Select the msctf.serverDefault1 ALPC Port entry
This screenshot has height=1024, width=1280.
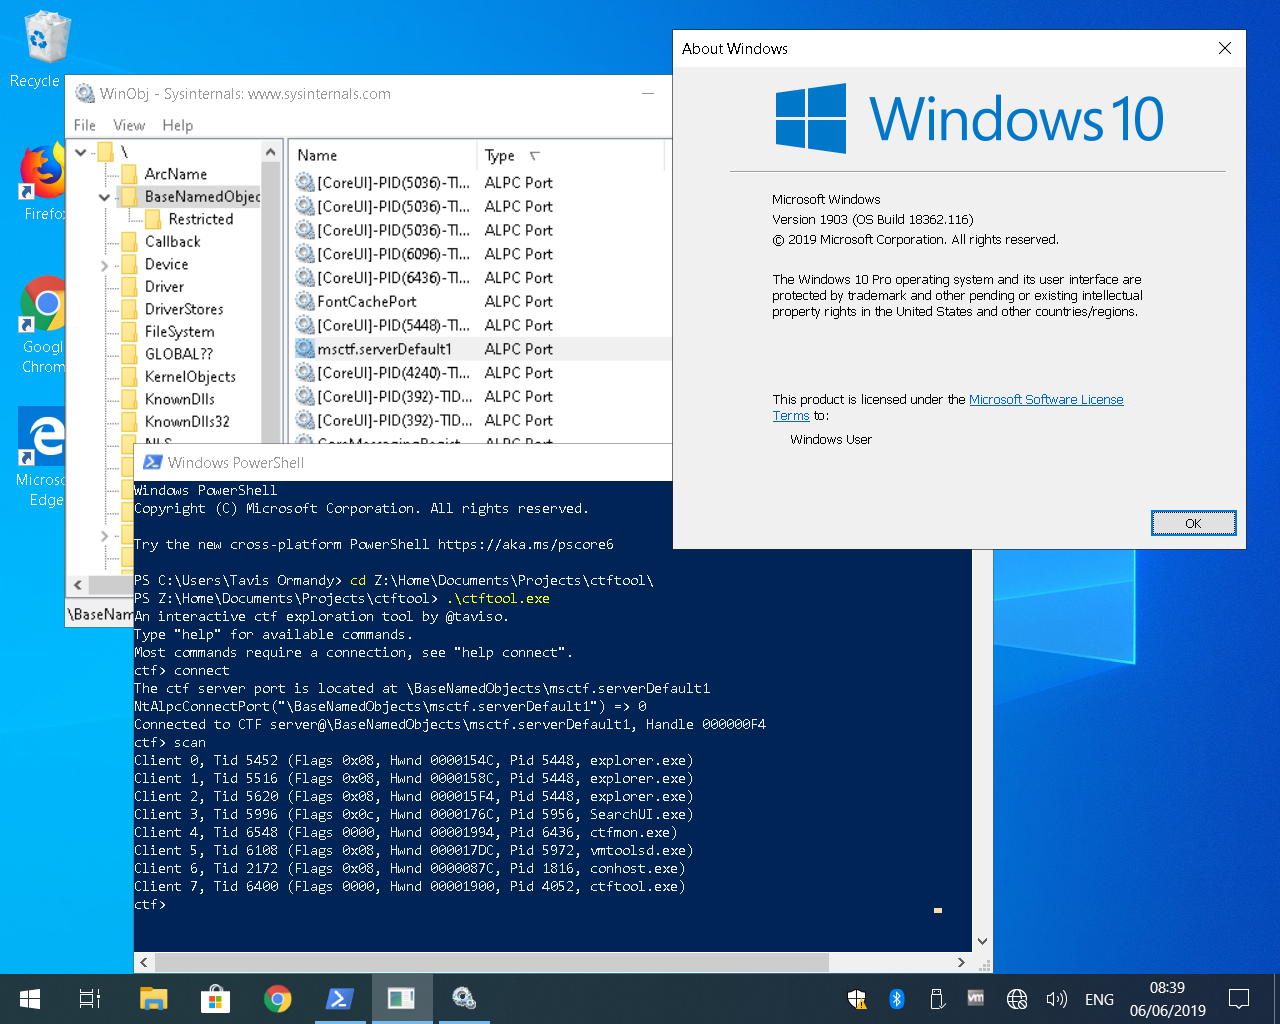click(385, 349)
